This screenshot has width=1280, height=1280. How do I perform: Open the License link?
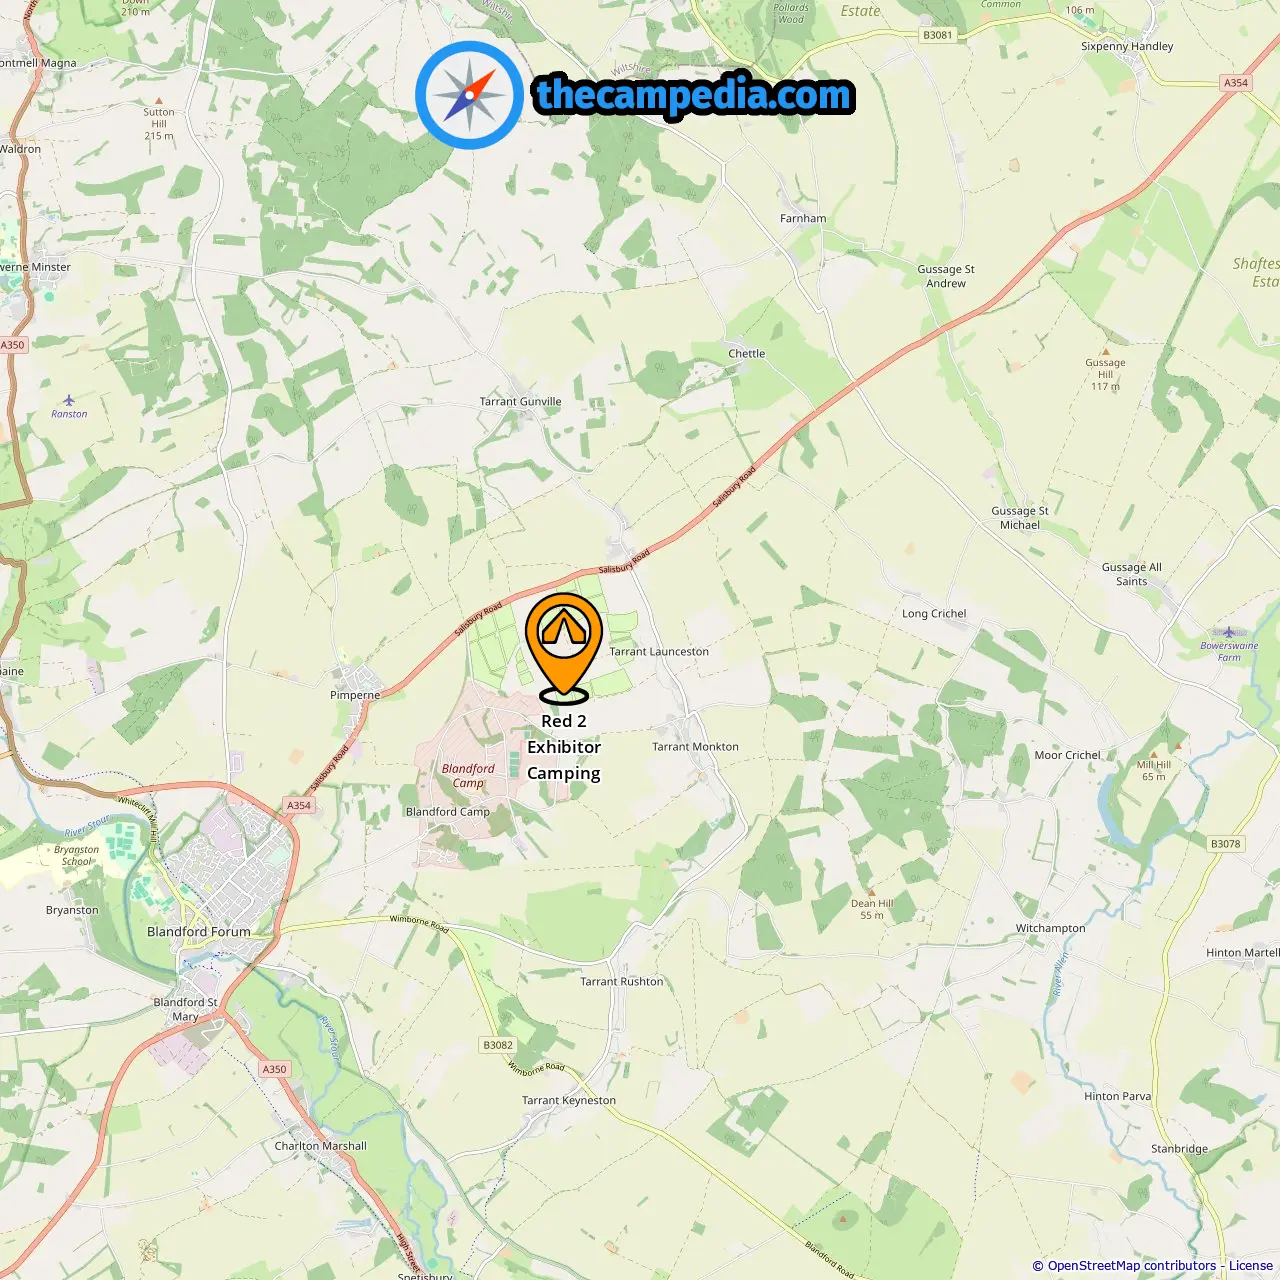tap(1251, 1265)
